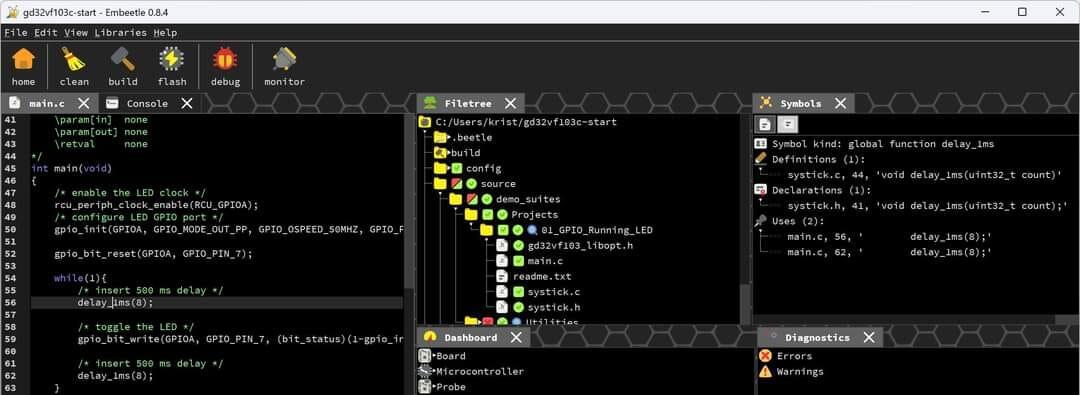Jump to systick.c definition of delay_1ms
The width and height of the screenshot is (1080, 395).
(924, 175)
